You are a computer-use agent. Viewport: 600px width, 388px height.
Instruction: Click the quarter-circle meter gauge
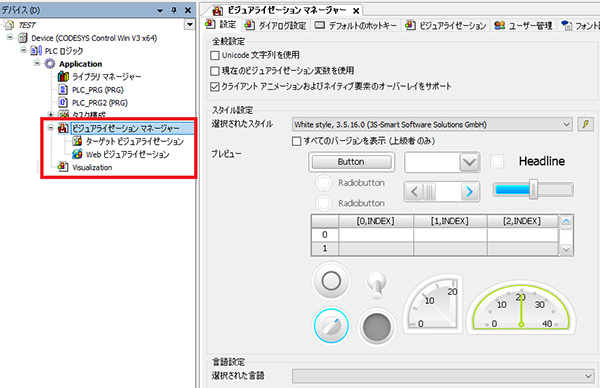[433, 303]
